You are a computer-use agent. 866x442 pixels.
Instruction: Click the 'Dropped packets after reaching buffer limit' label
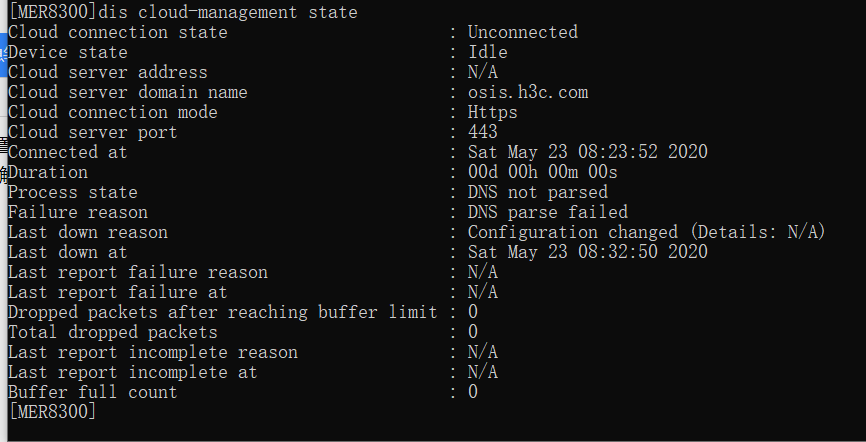pos(222,312)
